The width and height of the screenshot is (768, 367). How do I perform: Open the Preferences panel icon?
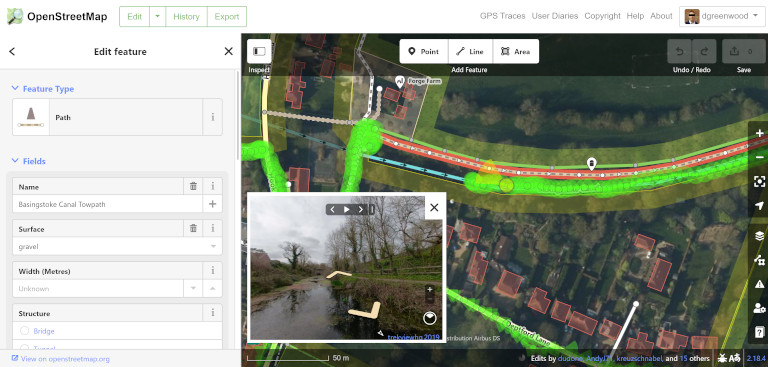click(759, 308)
